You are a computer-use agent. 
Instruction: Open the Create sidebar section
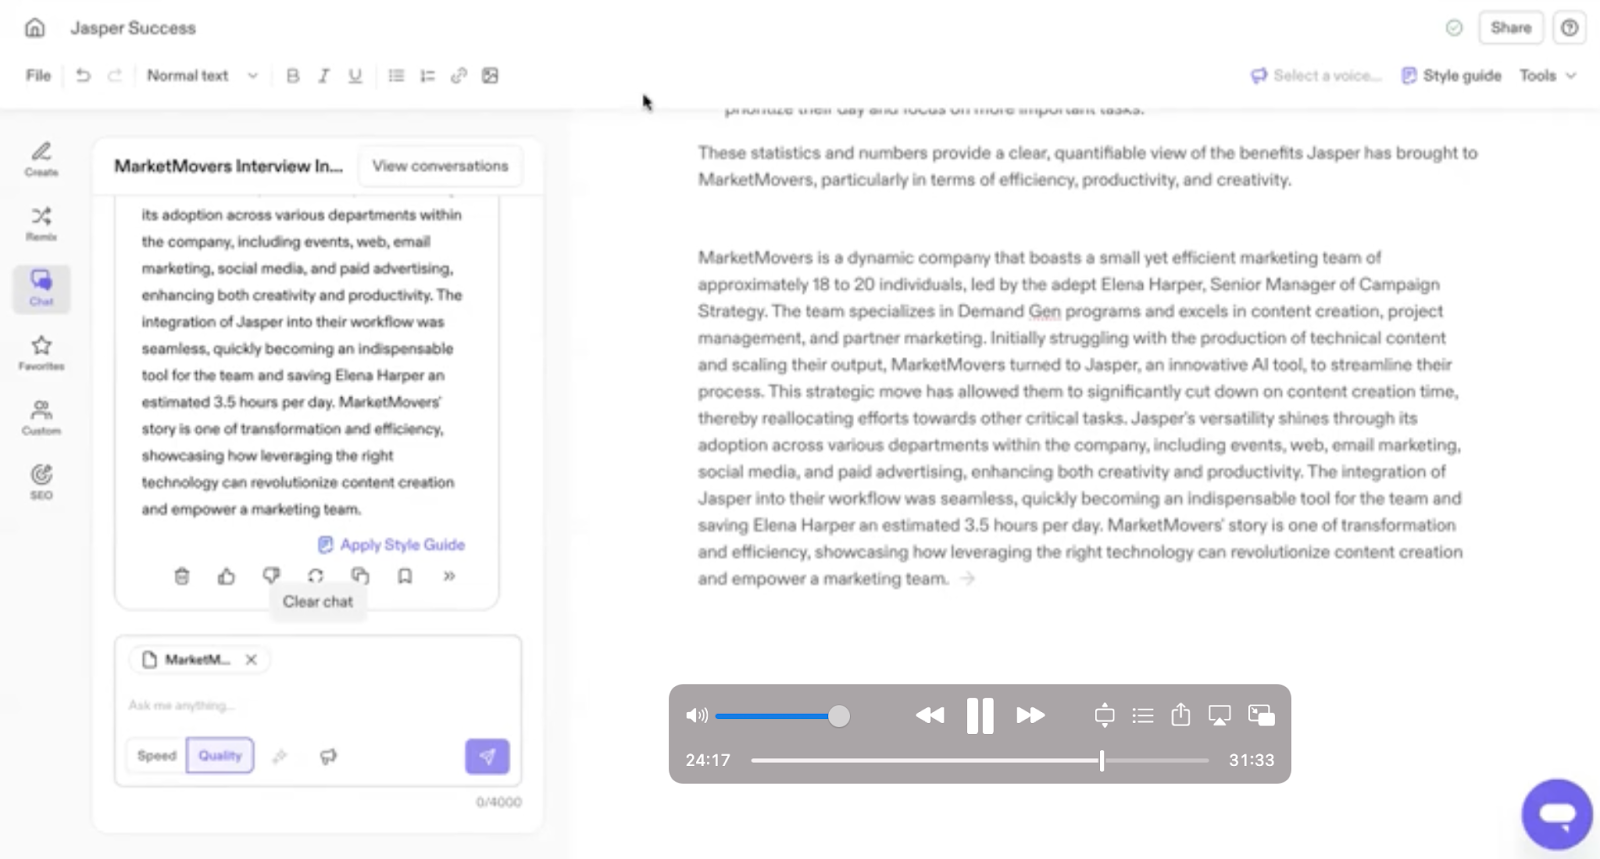point(41,159)
